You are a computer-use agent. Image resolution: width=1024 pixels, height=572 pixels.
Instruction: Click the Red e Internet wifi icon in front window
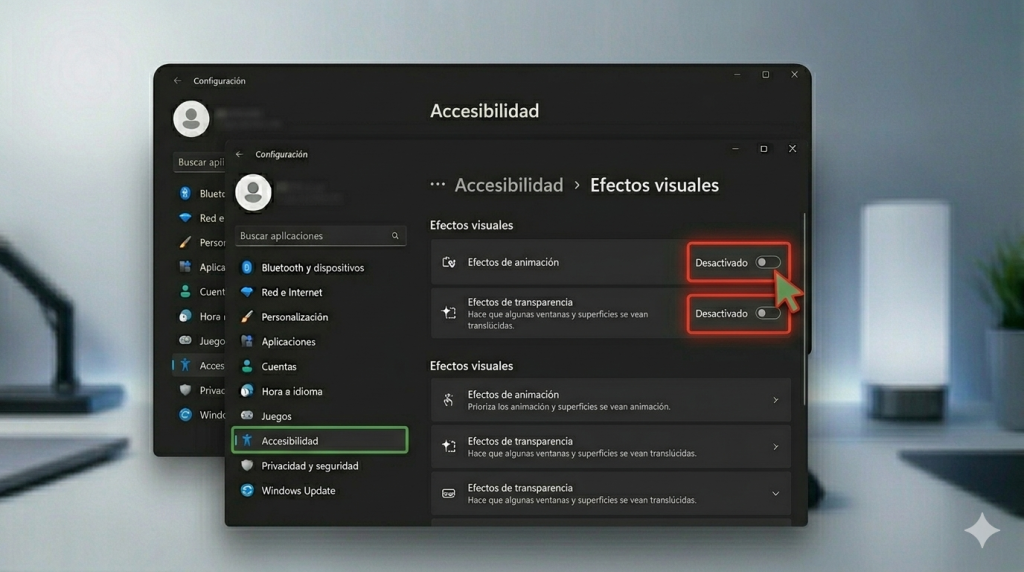click(x=247, y=292)
